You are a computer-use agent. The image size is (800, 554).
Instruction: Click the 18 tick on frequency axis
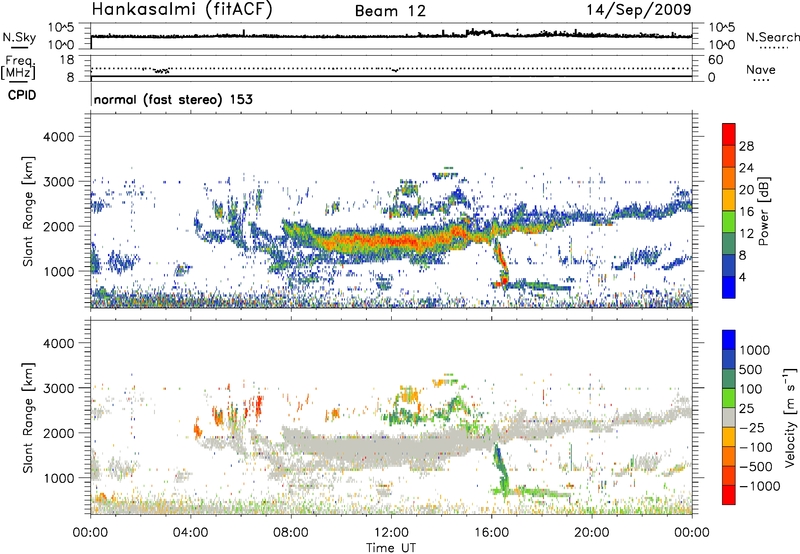(67, 60)
